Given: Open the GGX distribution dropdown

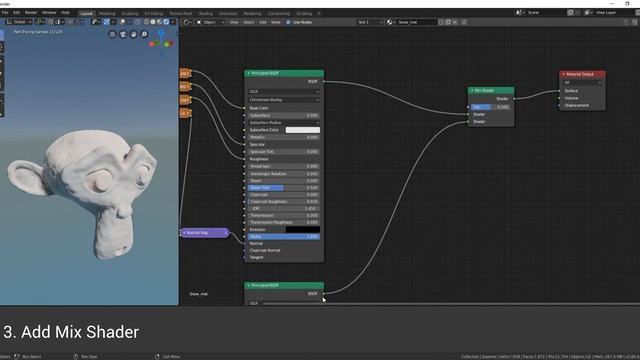Looking at the screenshot, I should pos(284,91).
